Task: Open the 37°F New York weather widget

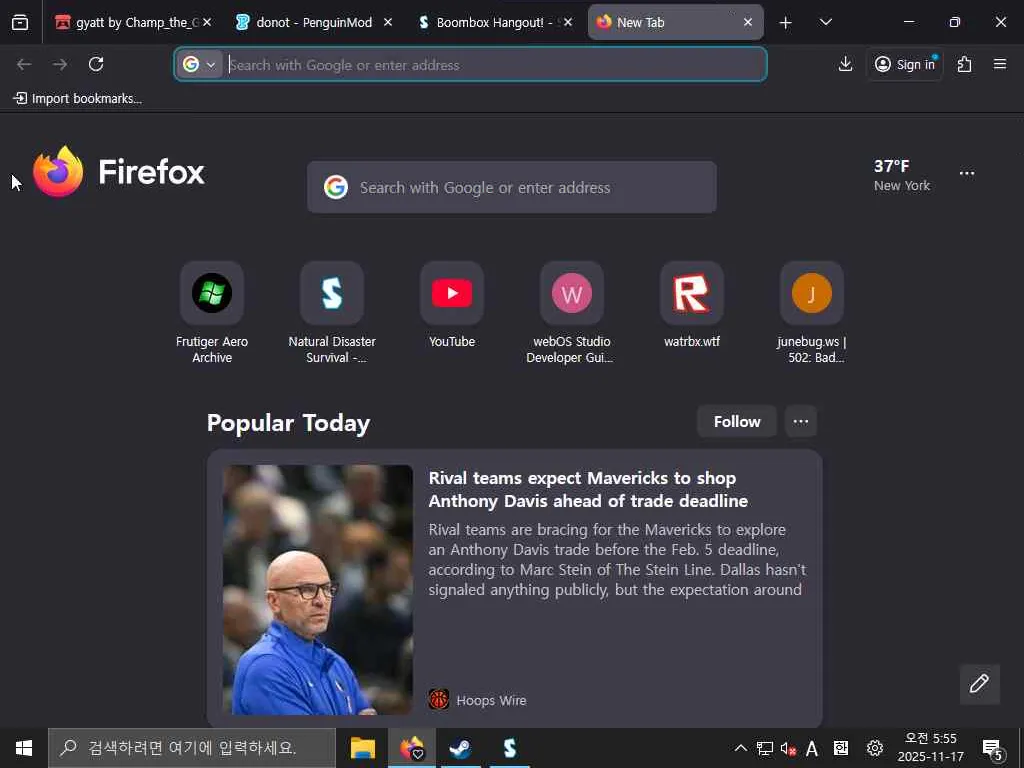Action: 902,175
